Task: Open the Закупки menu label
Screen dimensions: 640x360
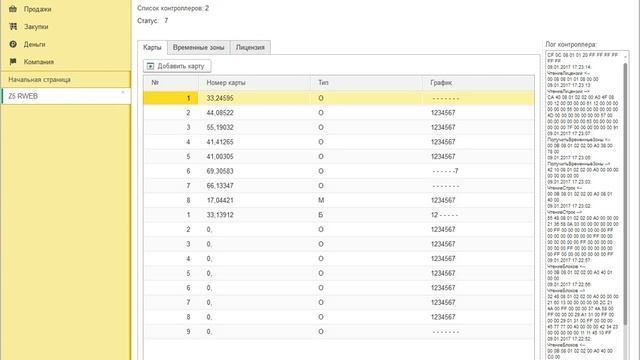Action: (x=36, y=27)
